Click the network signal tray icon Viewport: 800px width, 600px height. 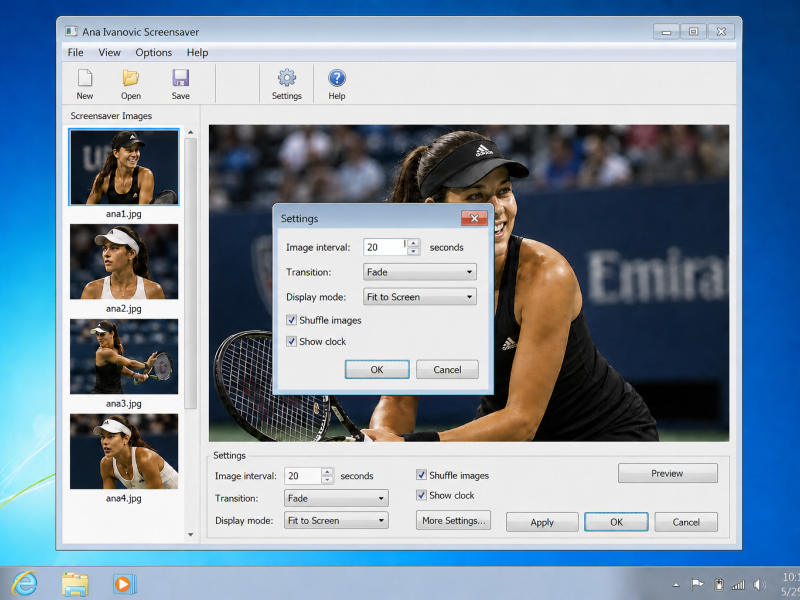738,584
